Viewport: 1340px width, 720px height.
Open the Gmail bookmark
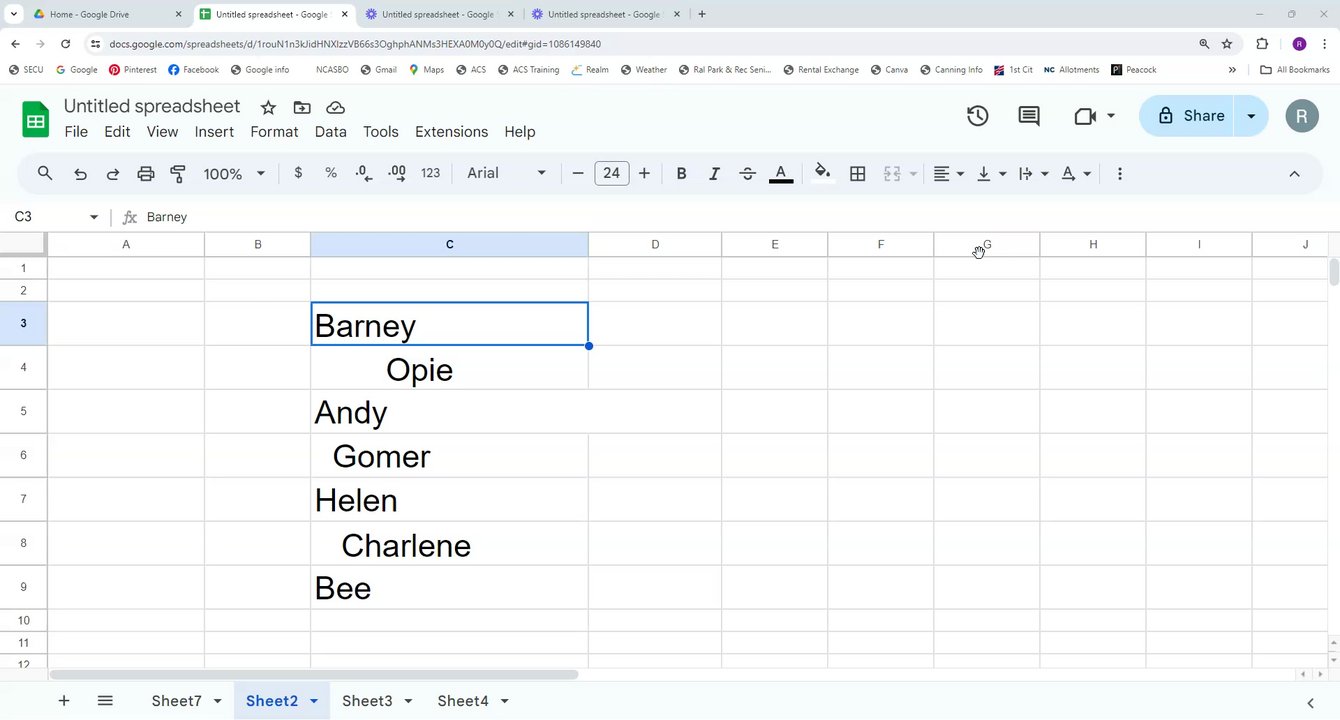(x=378, y=70)
